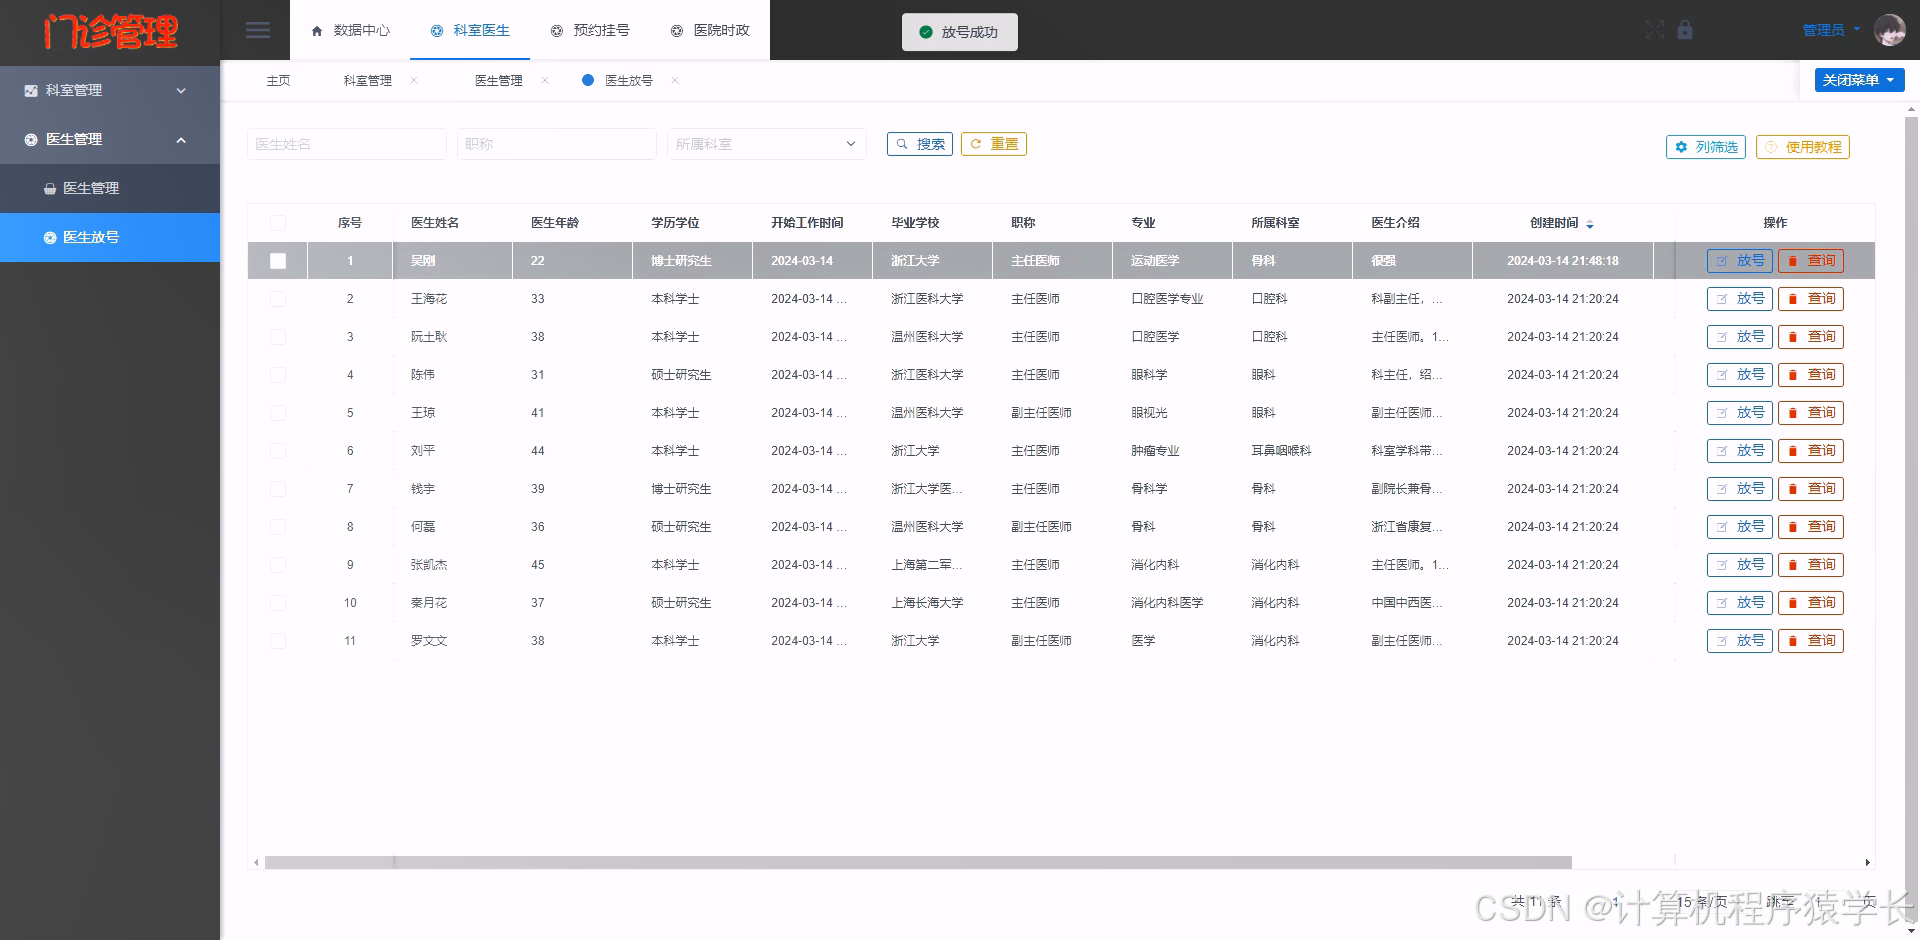Toggle checkbox for row 9 张凯杰
Viewport: 1920px width, 940px height.
click(278, 565)
